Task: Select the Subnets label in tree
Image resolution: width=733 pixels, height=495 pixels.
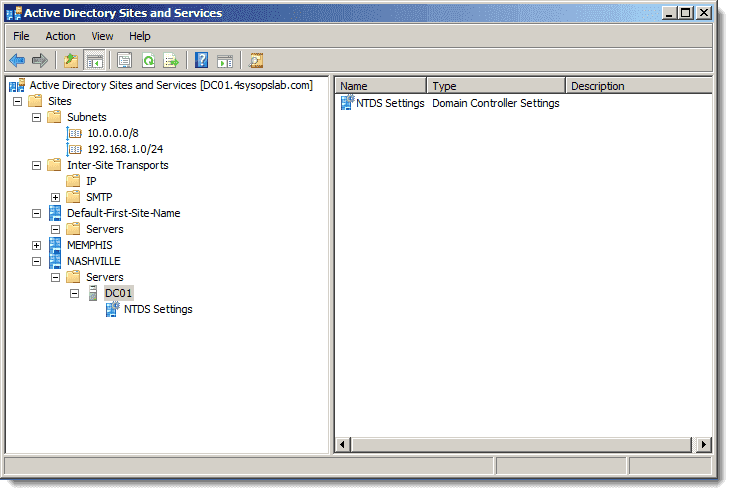Action: pos(87,117)
